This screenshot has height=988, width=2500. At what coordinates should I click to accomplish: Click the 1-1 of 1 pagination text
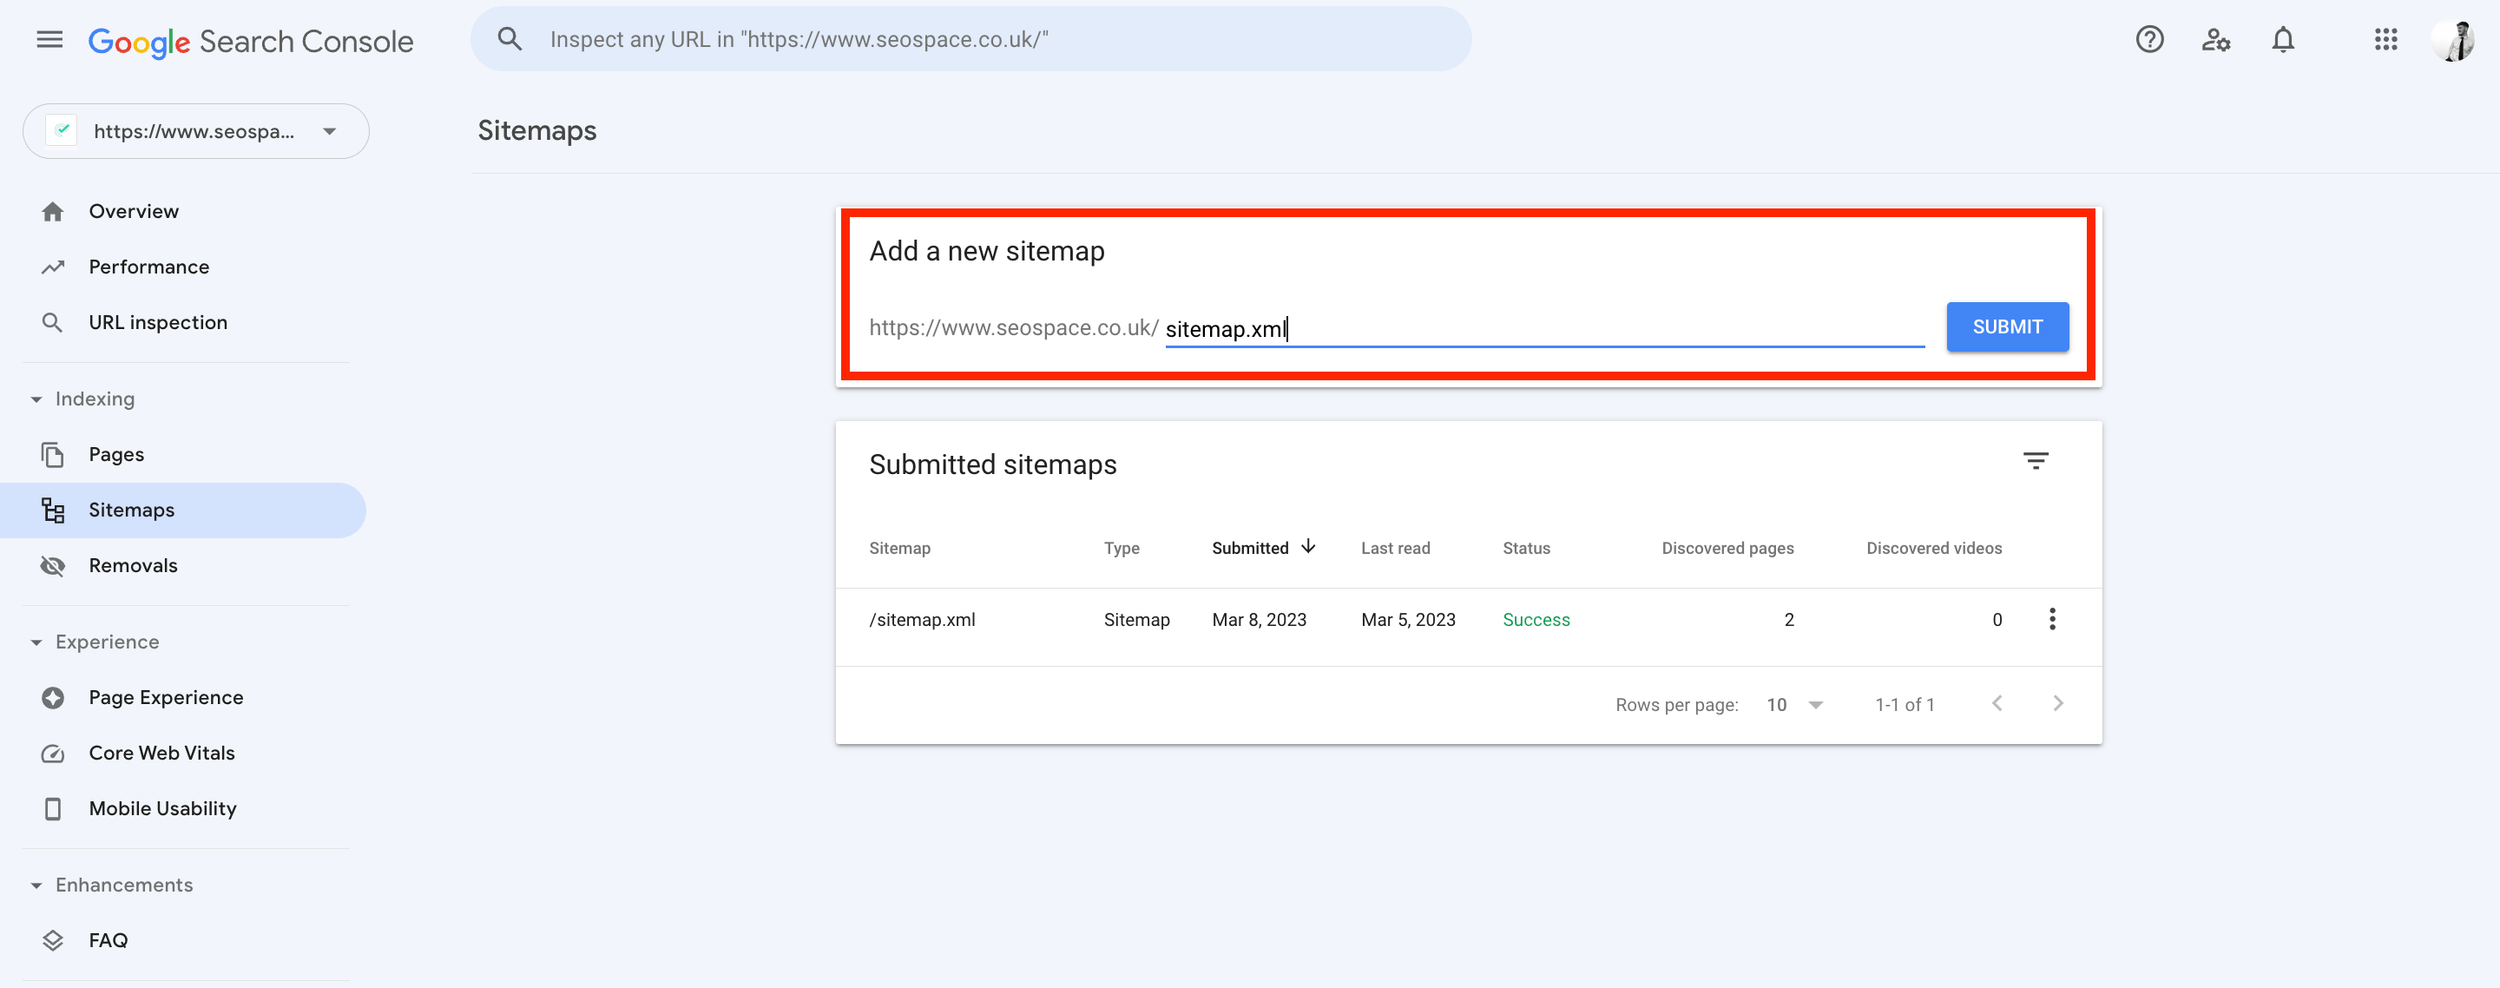(1904, 705)
